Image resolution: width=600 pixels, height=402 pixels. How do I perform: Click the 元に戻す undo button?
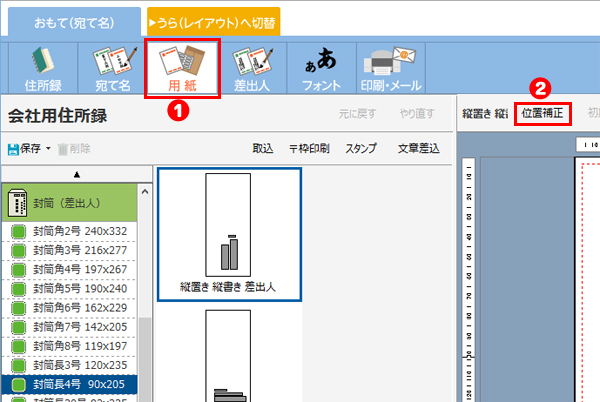point(357,114)
